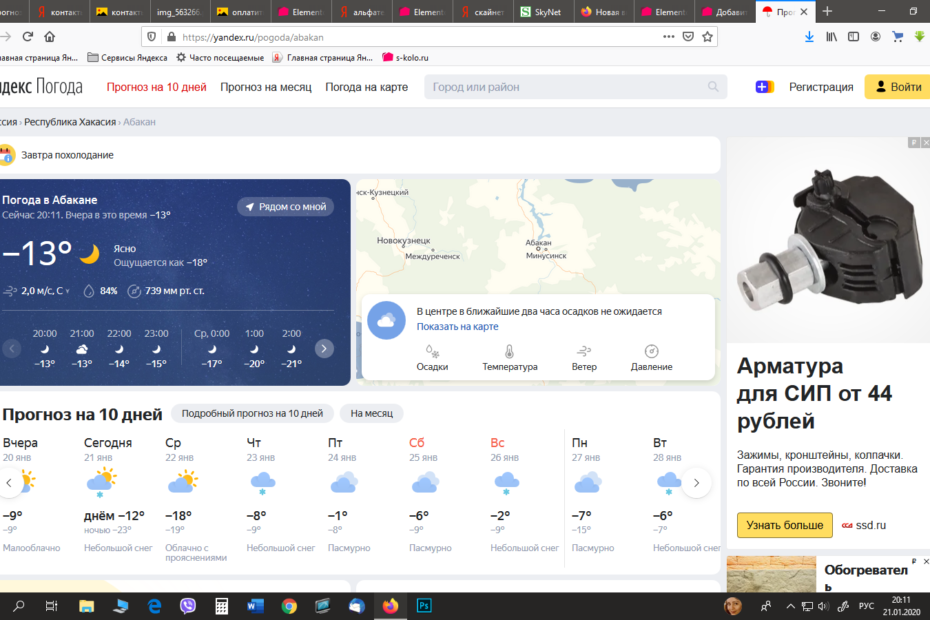Switch to the оплатит tab

coord(241,12)
